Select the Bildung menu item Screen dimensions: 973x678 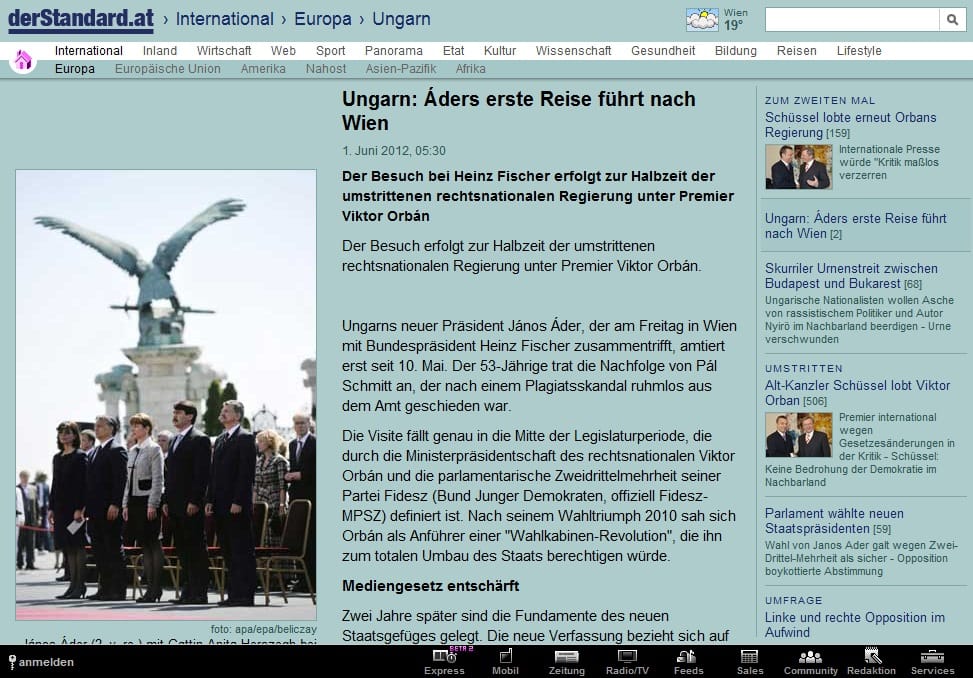[x=736, y=51]
